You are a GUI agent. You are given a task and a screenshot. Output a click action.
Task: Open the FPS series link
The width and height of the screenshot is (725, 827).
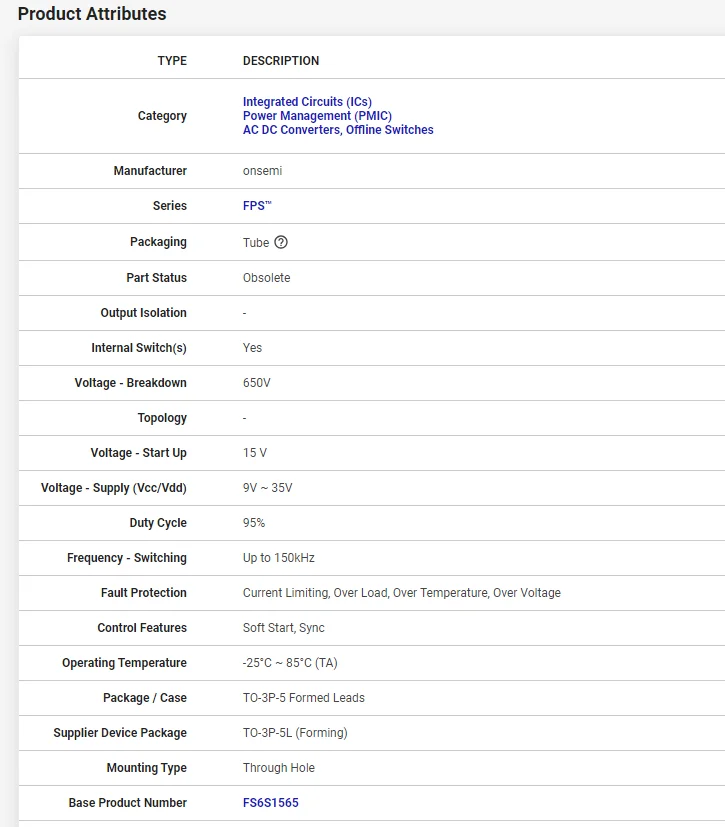click(x=257, y=206)
